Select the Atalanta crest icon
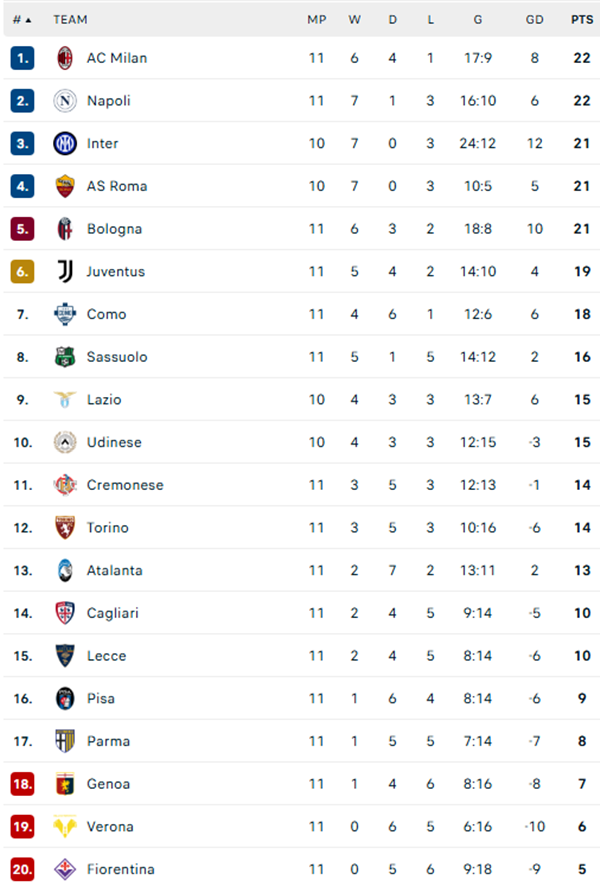The image size is (600, 886). (x=63, y=570)
